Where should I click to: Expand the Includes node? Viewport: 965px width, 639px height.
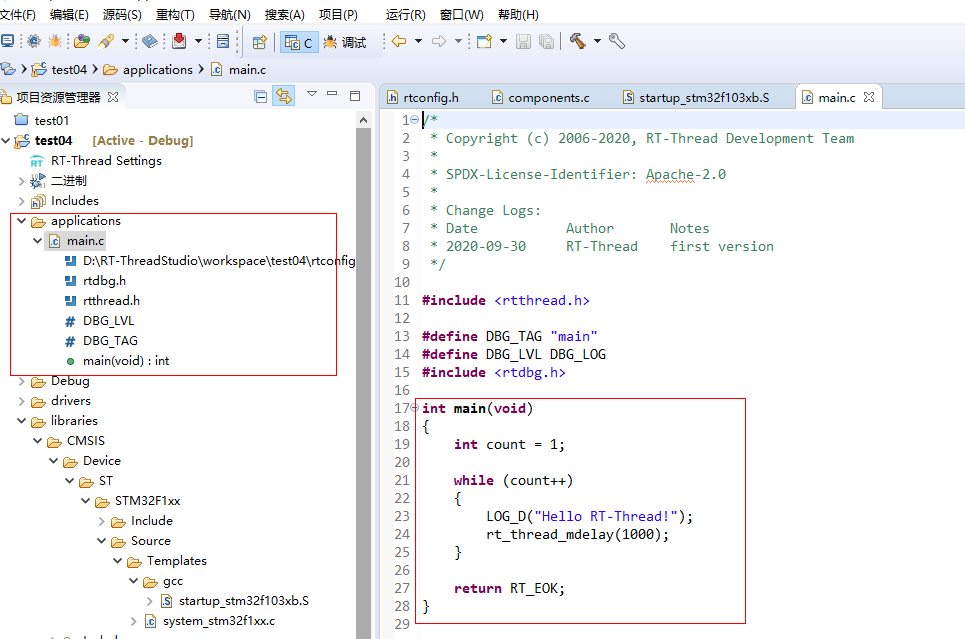22,201
